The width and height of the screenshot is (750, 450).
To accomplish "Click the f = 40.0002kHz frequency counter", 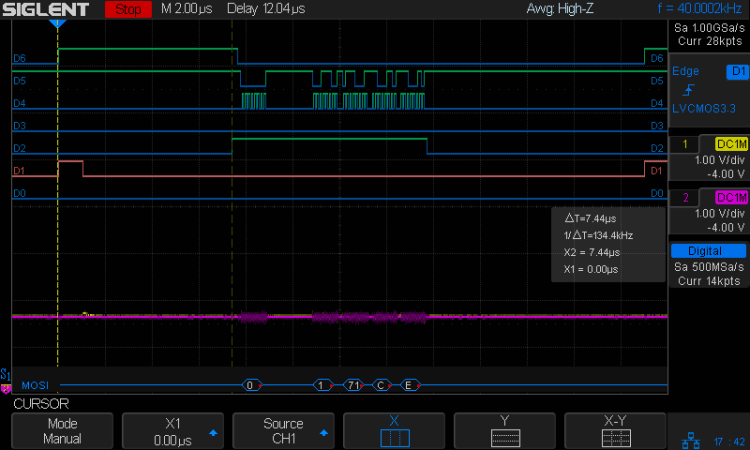I will (x=700, y=8).
